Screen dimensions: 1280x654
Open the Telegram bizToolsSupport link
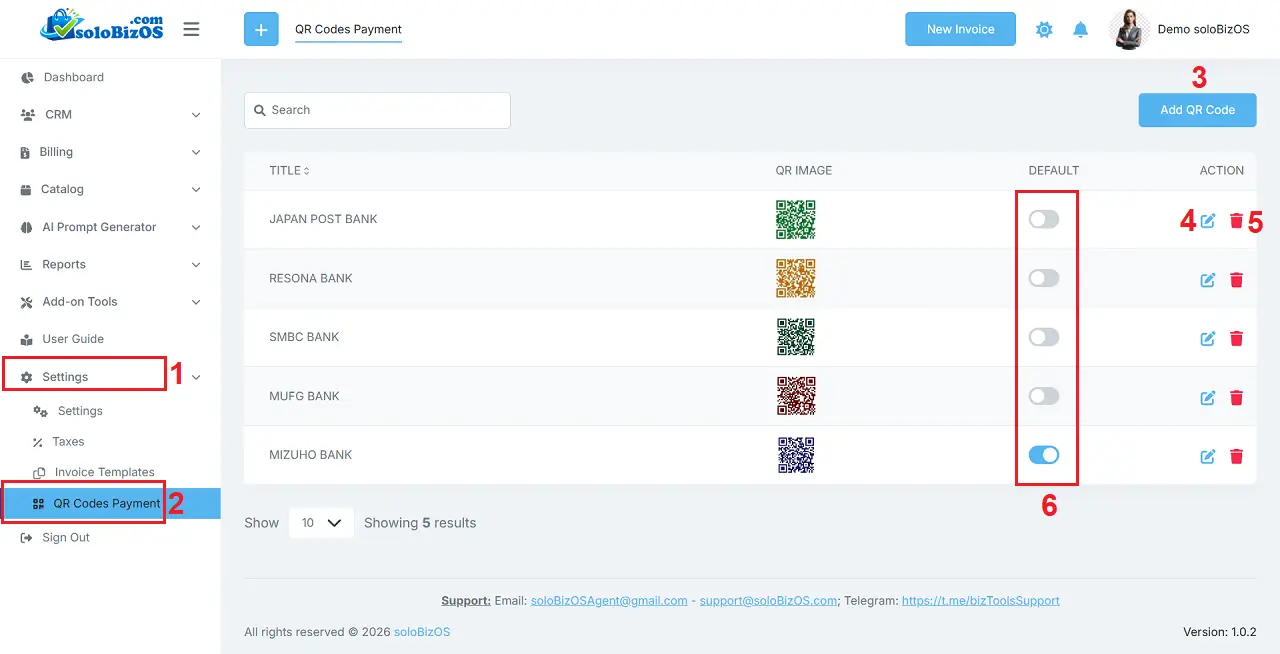[x=981, y=601]
